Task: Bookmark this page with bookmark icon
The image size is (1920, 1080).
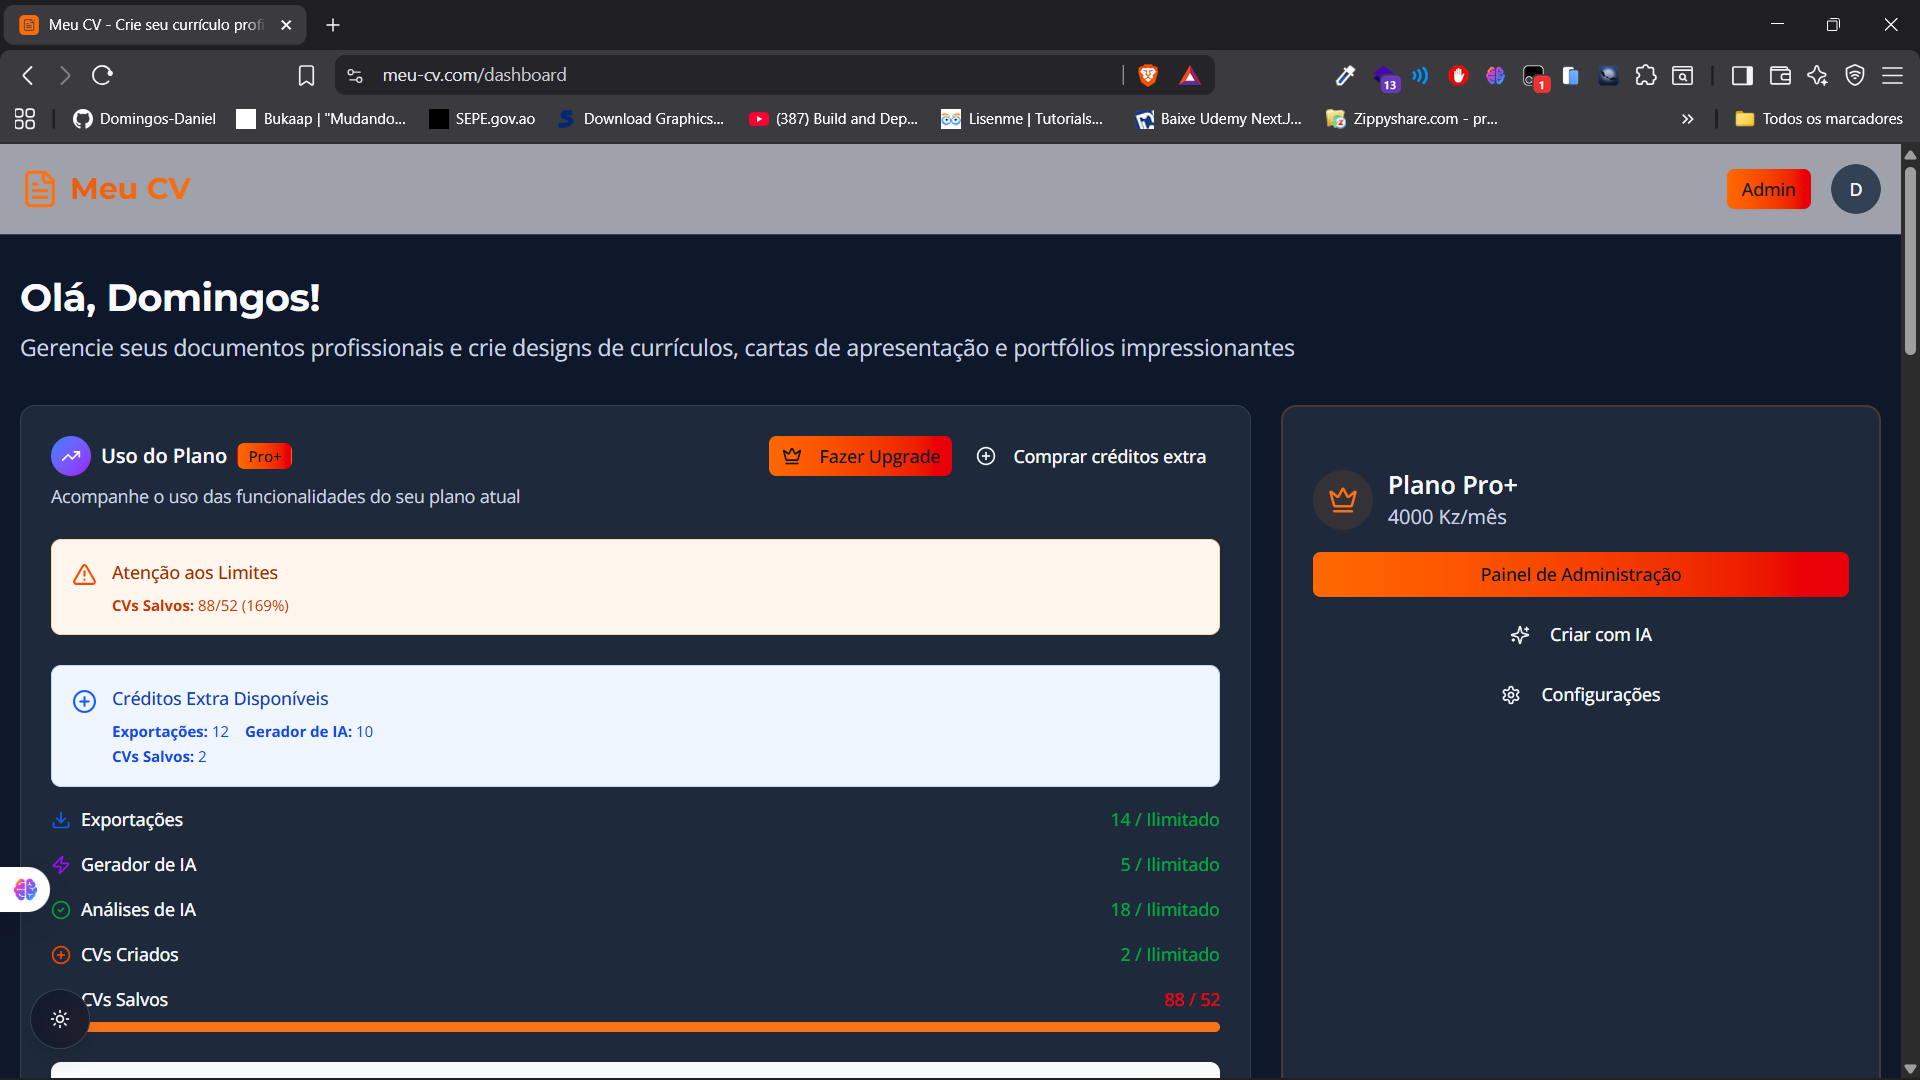Action: click(306, 75)
